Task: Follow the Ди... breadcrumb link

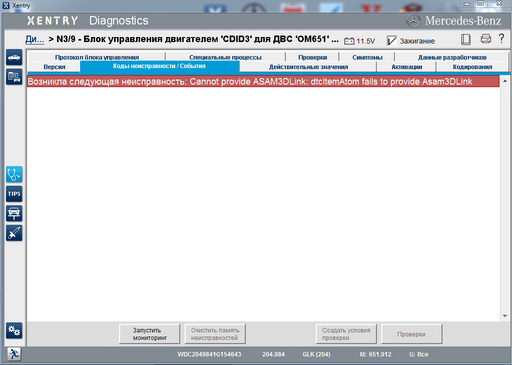Action: [x=35, y=39]
